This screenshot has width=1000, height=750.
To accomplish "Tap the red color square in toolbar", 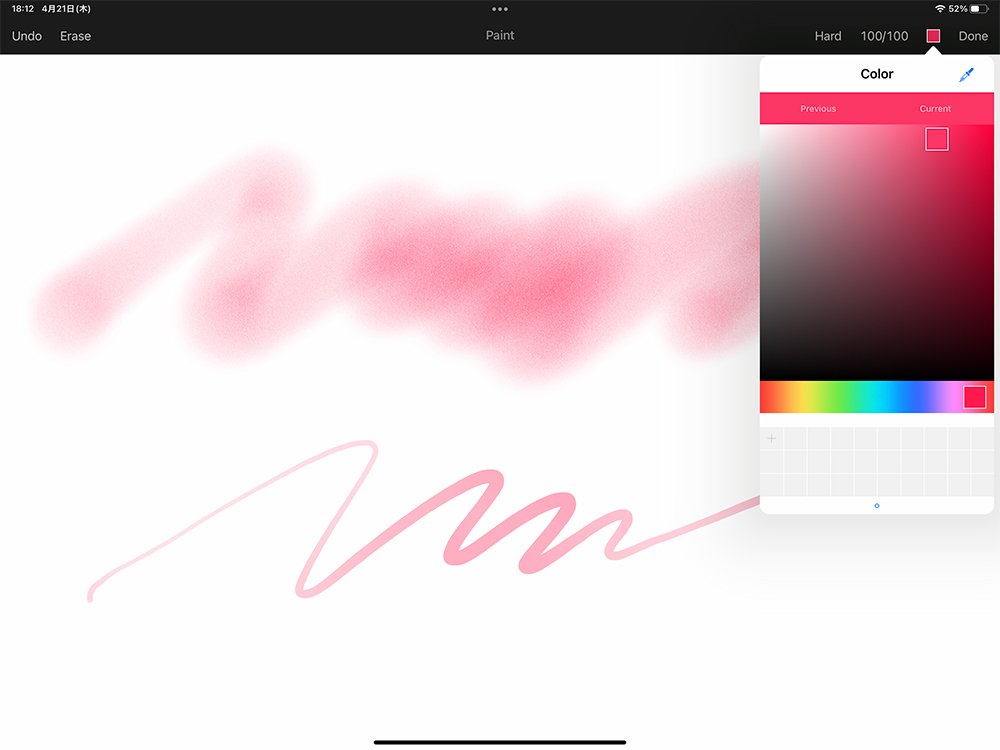I will (933, 36).
